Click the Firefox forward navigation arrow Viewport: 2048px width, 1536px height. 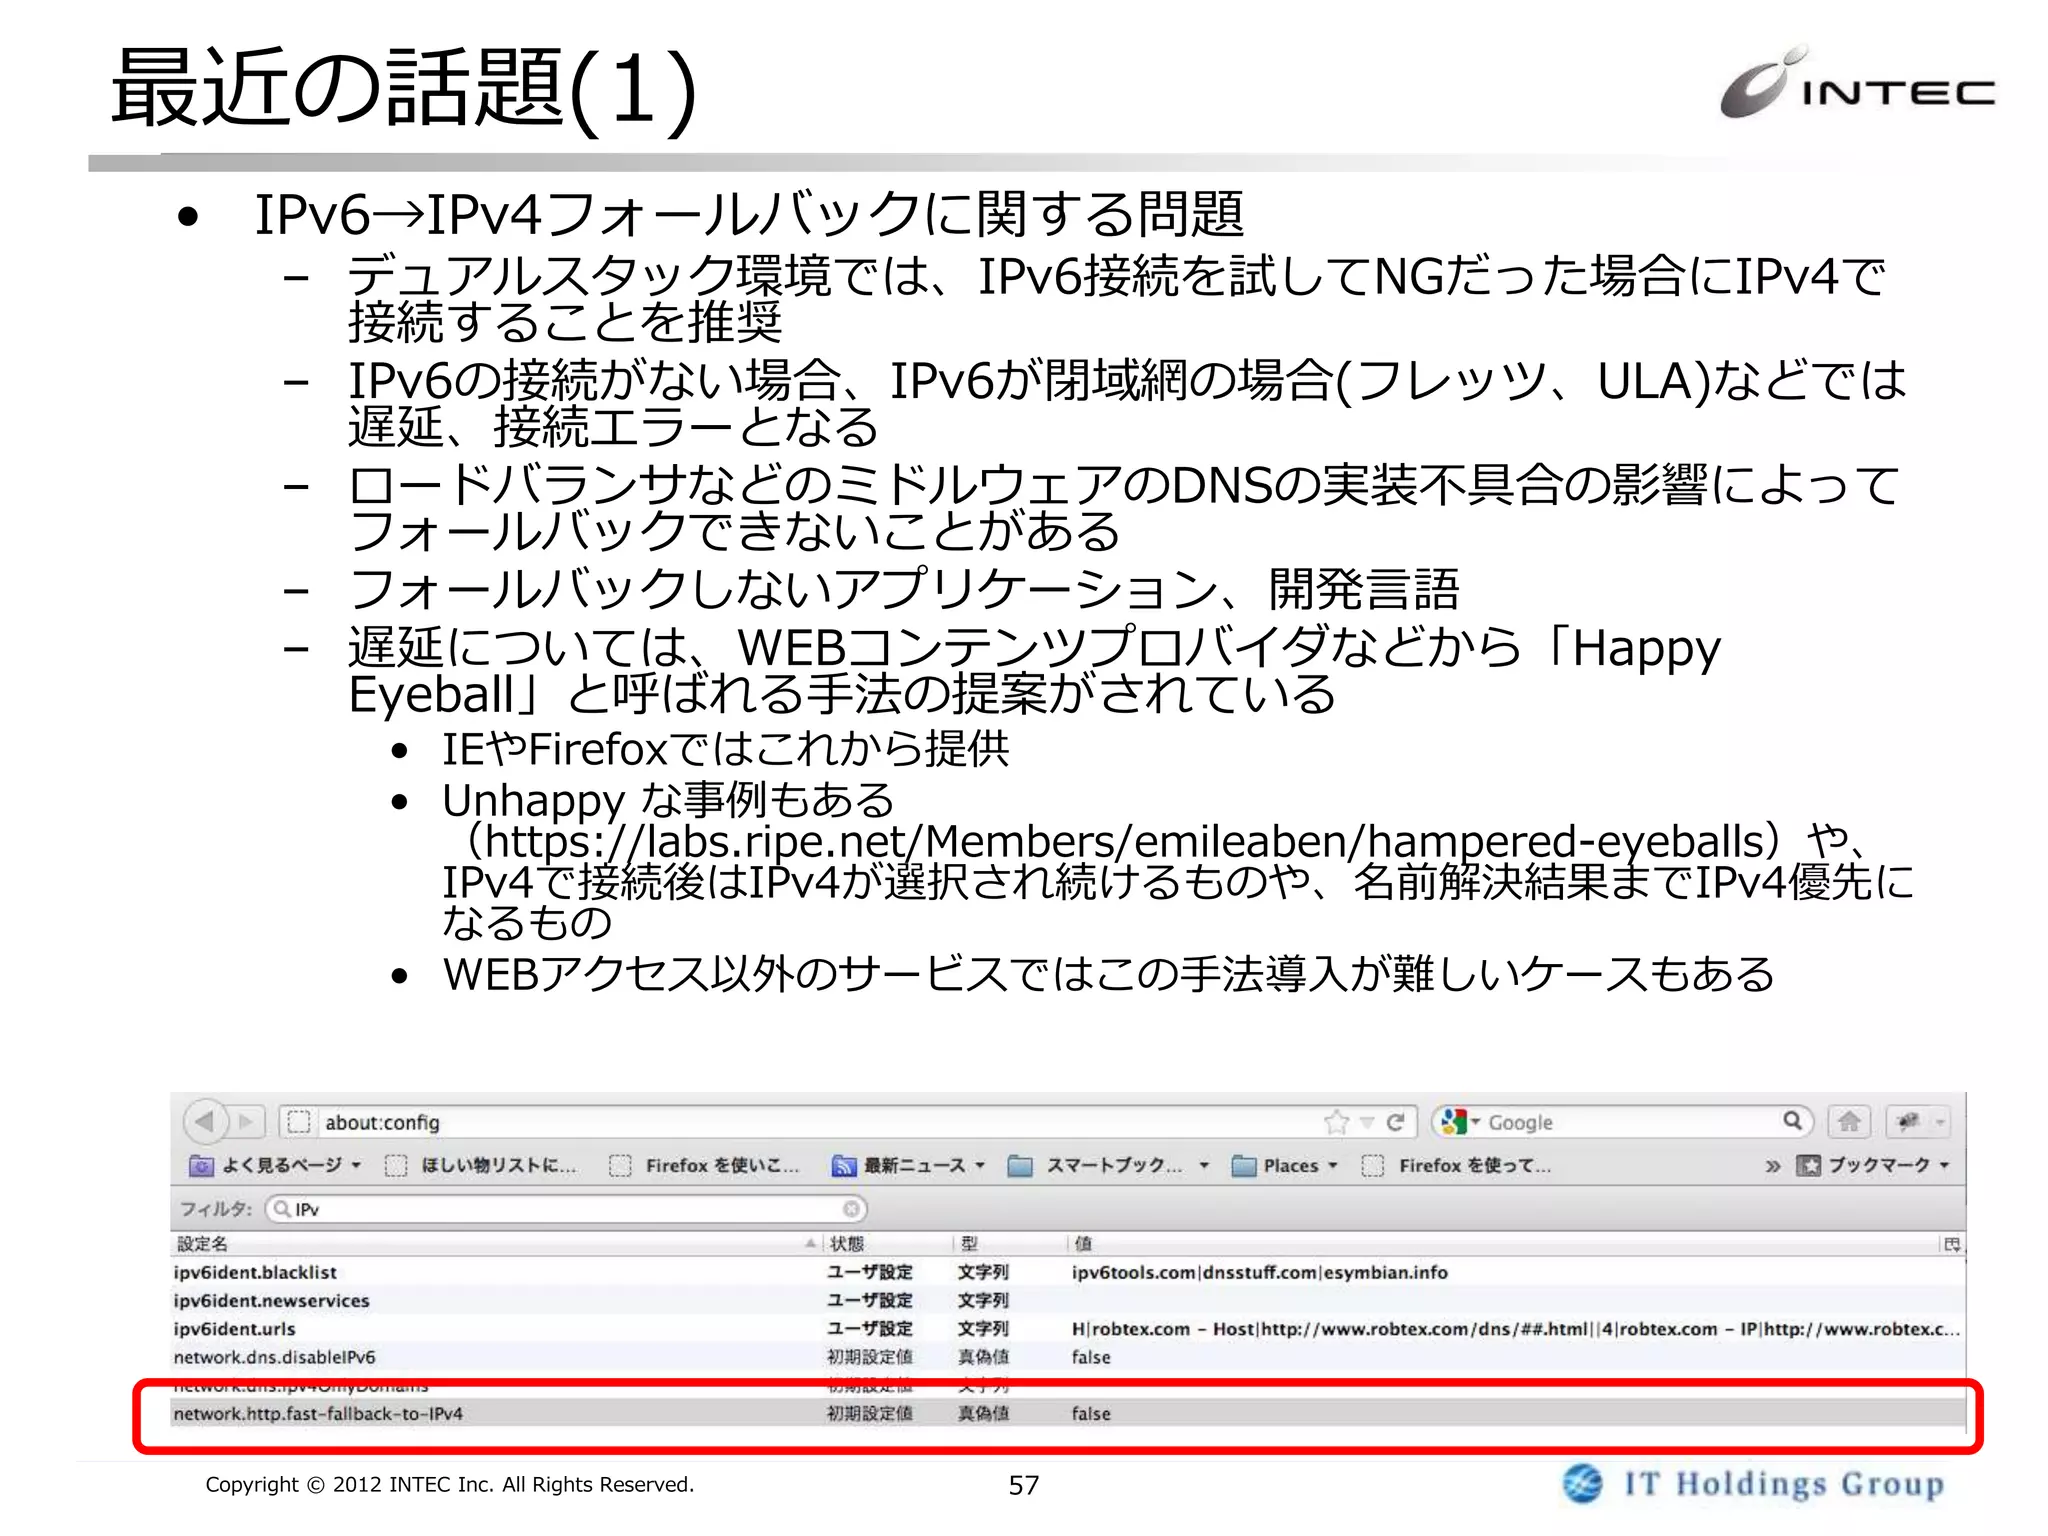click(247, 1122)
